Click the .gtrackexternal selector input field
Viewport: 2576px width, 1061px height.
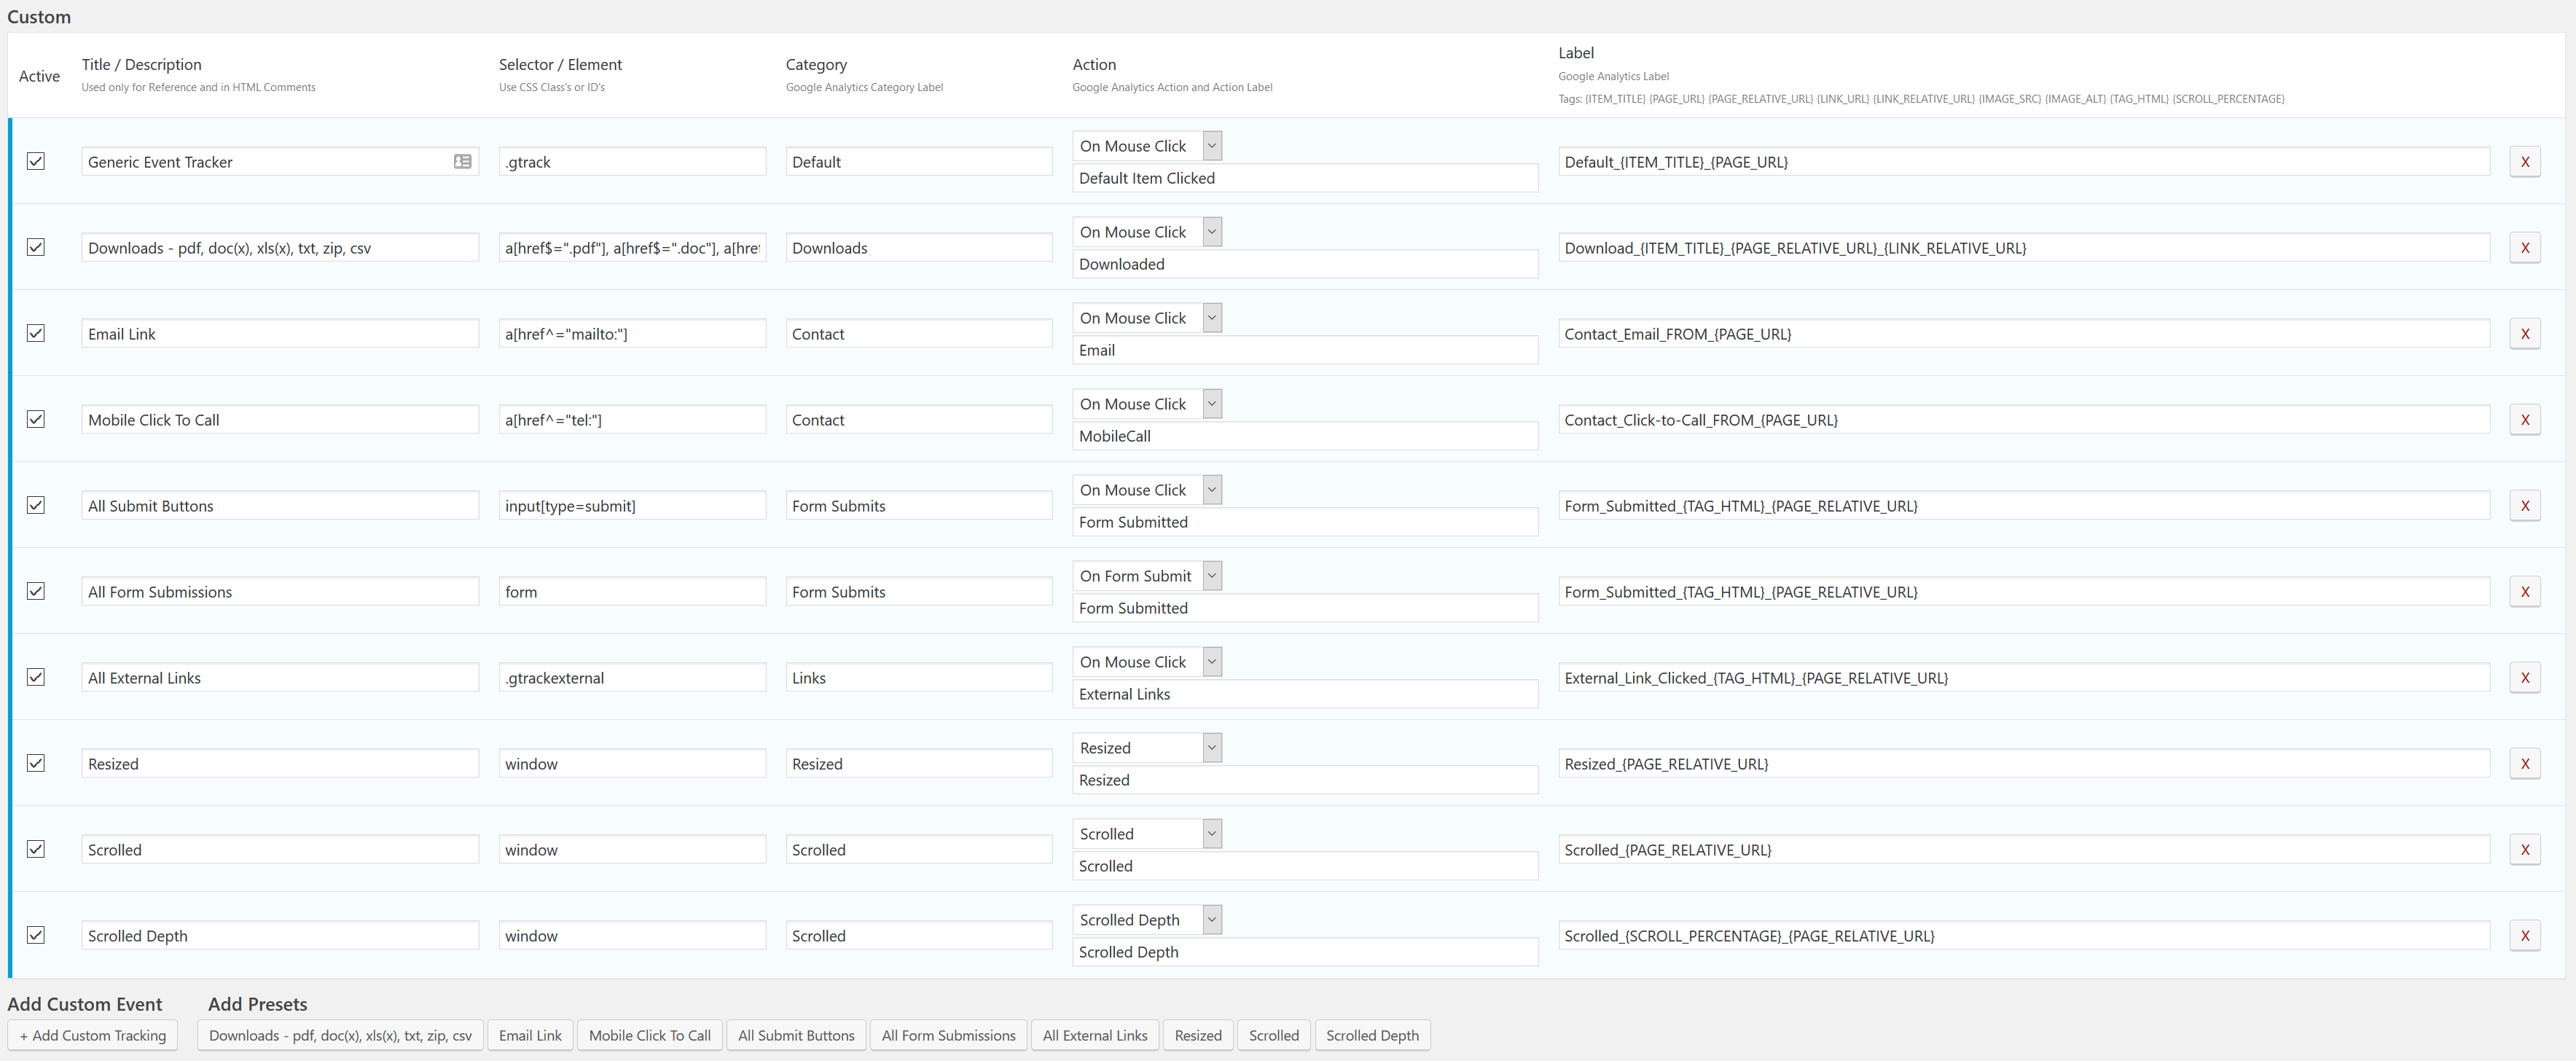click(x=631, y=678)
